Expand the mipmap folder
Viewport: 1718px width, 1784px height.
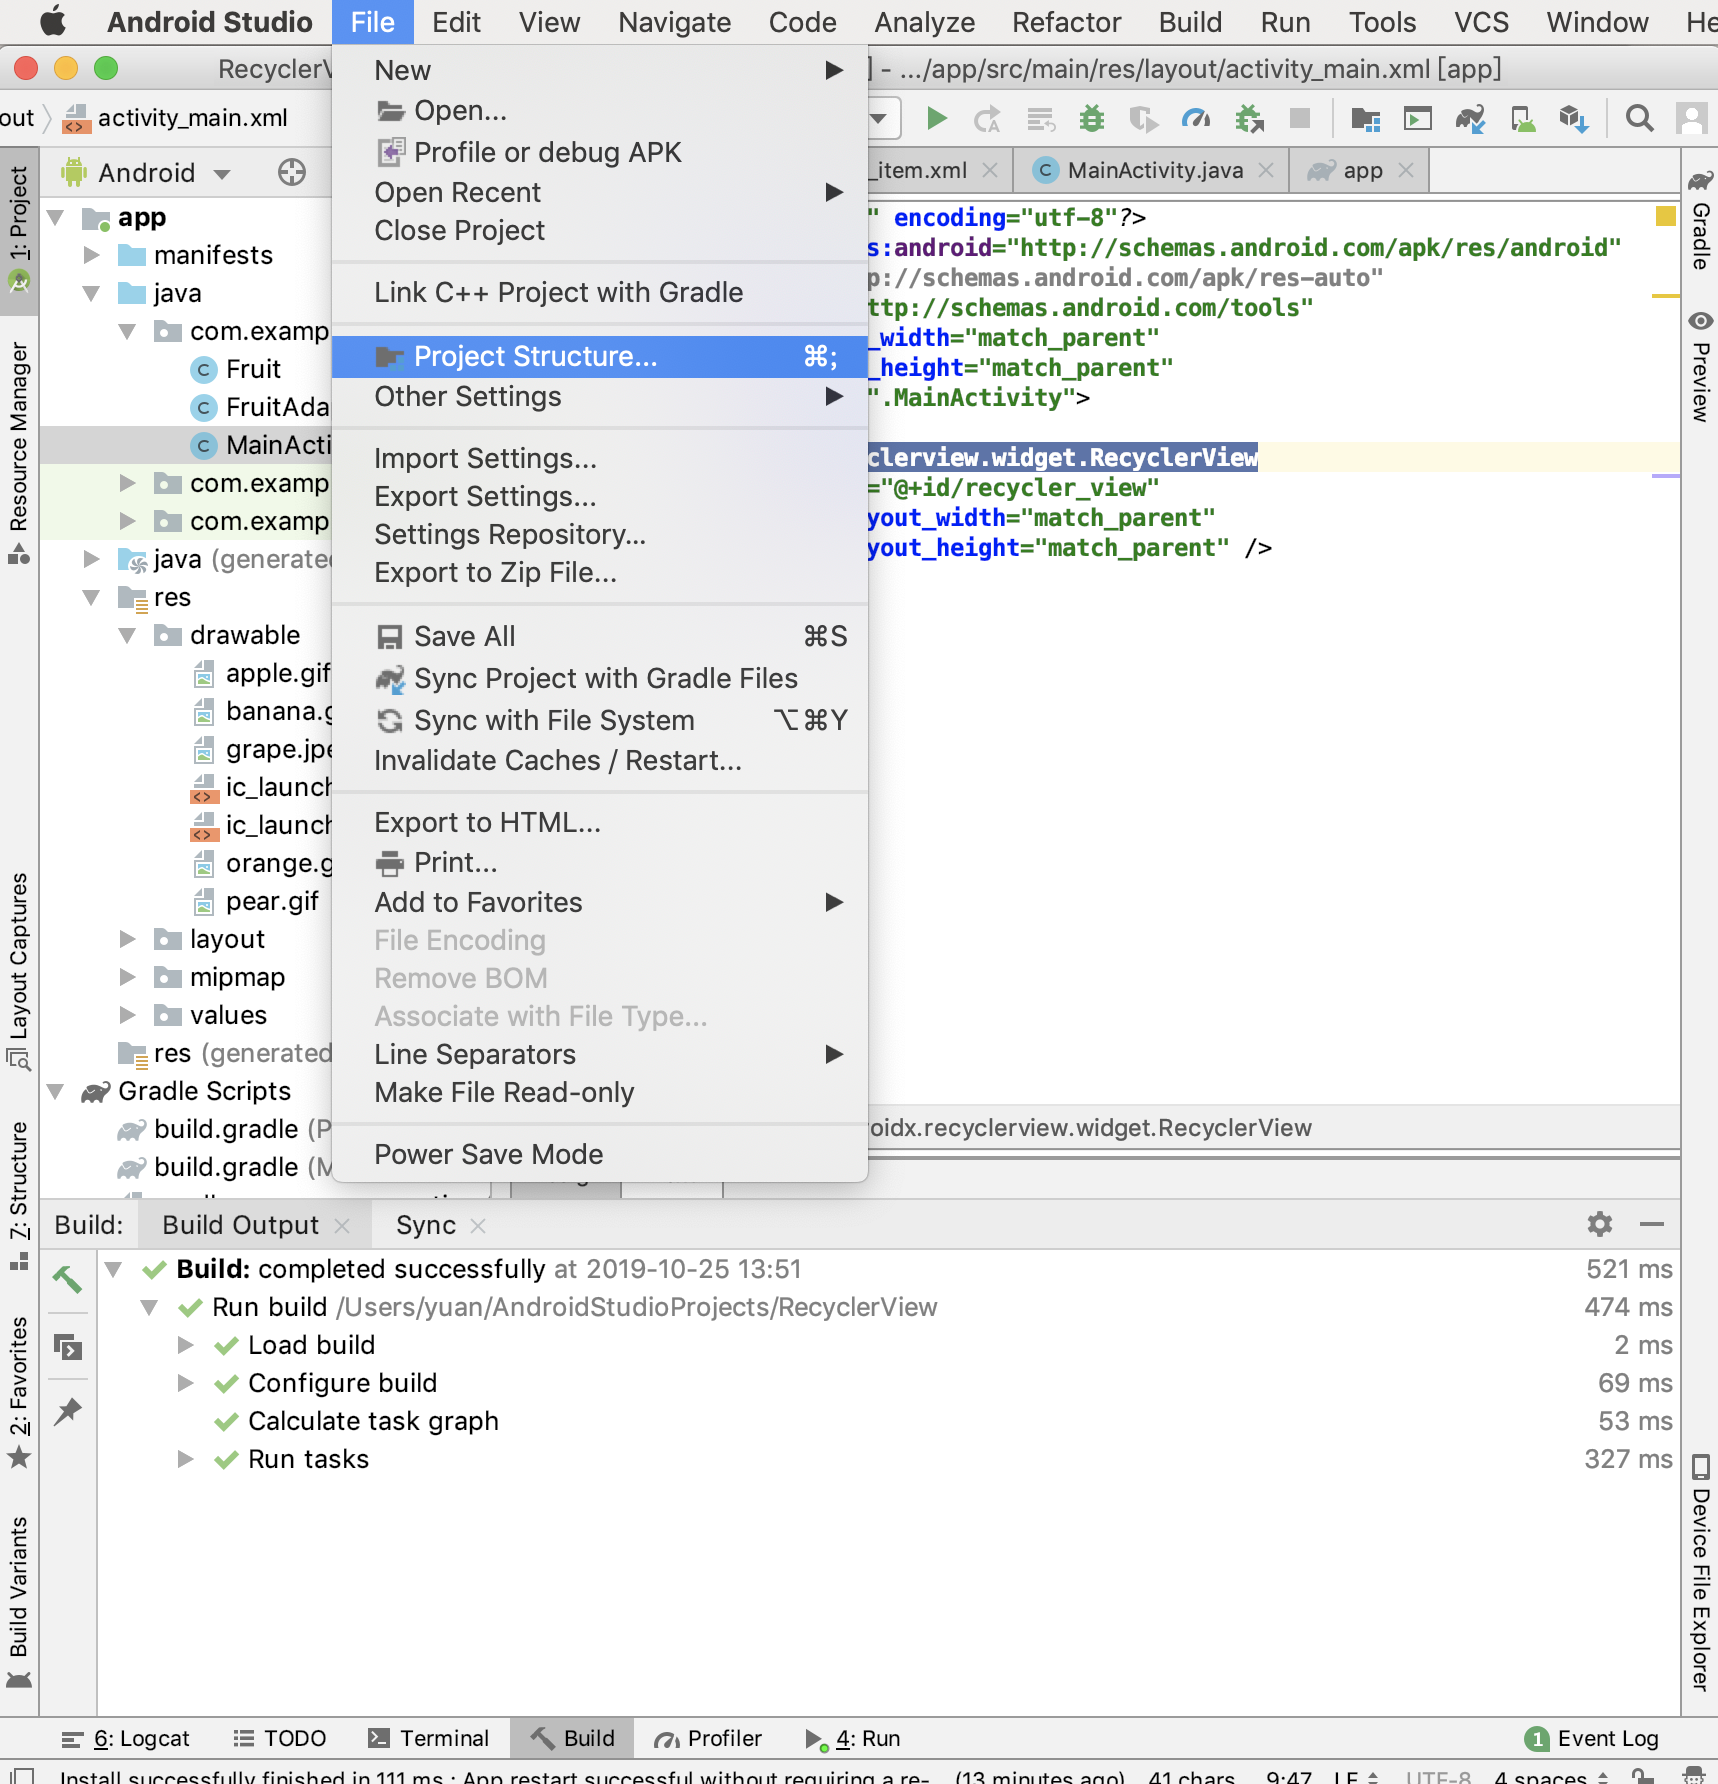click(128, 977)
